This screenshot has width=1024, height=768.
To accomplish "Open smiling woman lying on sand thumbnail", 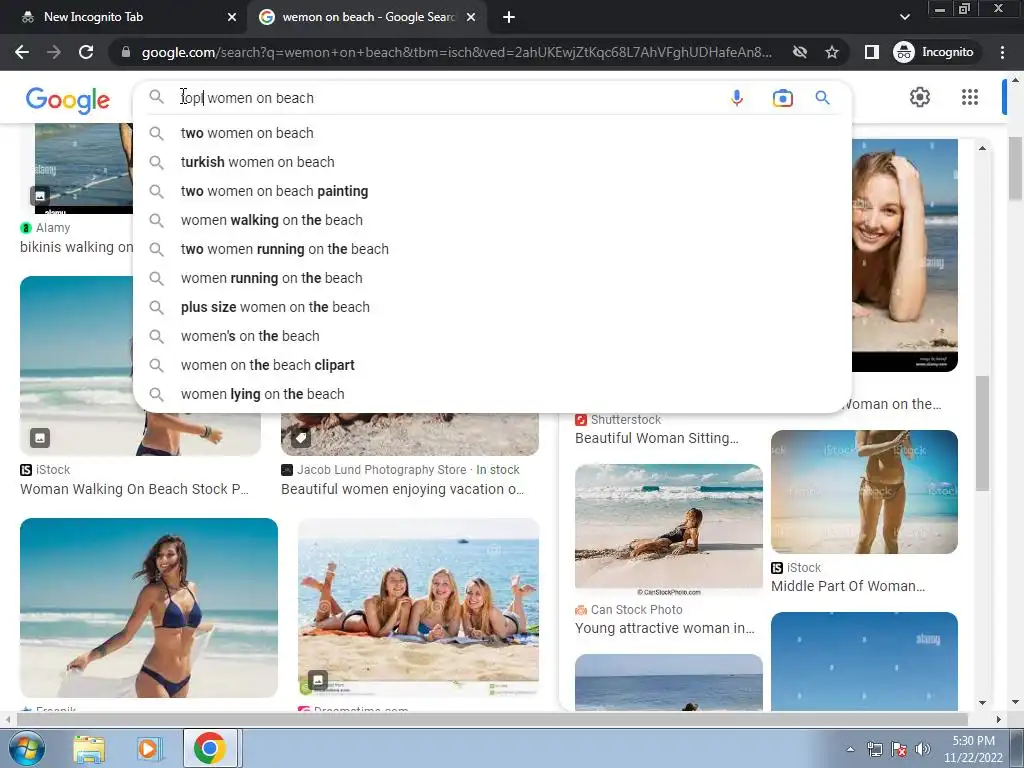I will (904, 255).
